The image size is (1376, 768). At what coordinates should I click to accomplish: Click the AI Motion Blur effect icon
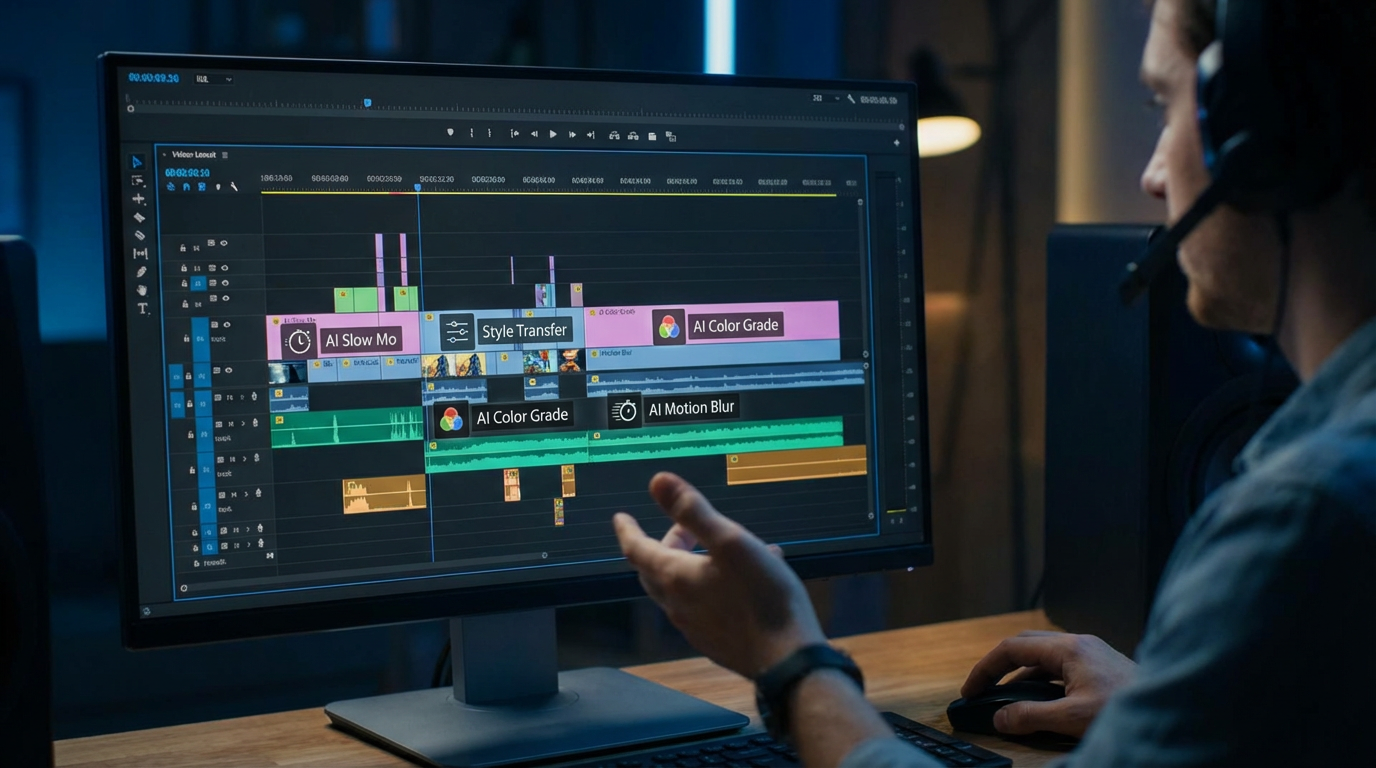click(623, 408)
